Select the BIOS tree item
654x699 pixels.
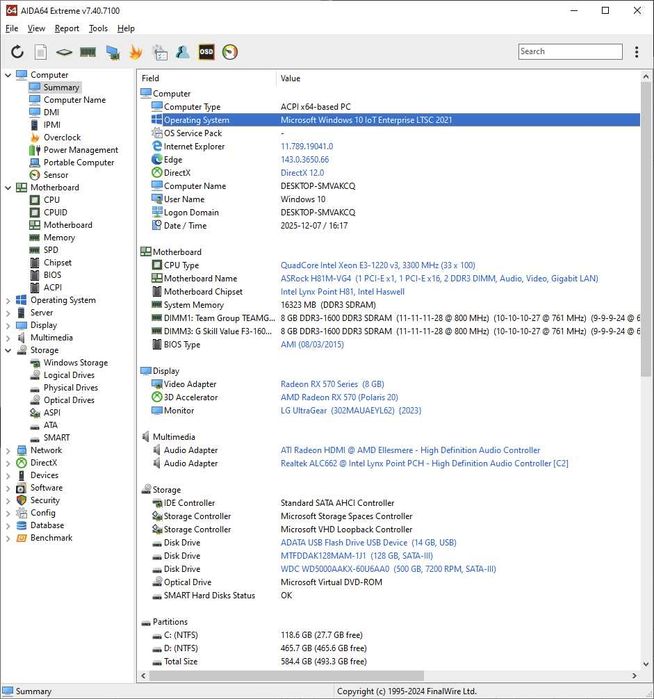[52, 275]
